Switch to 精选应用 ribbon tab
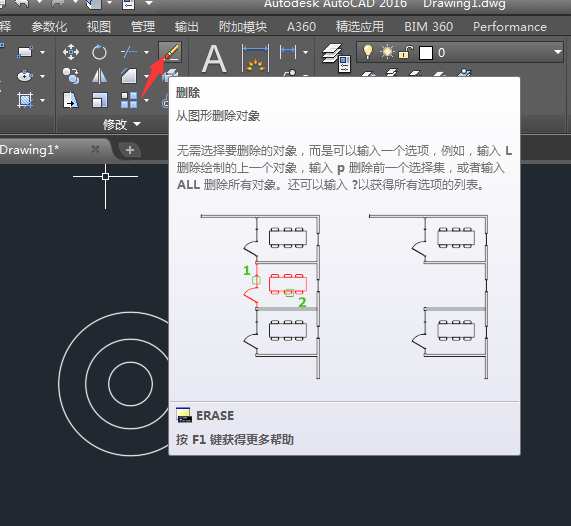This screenshot has width=571, height=526. click(360, 27)
